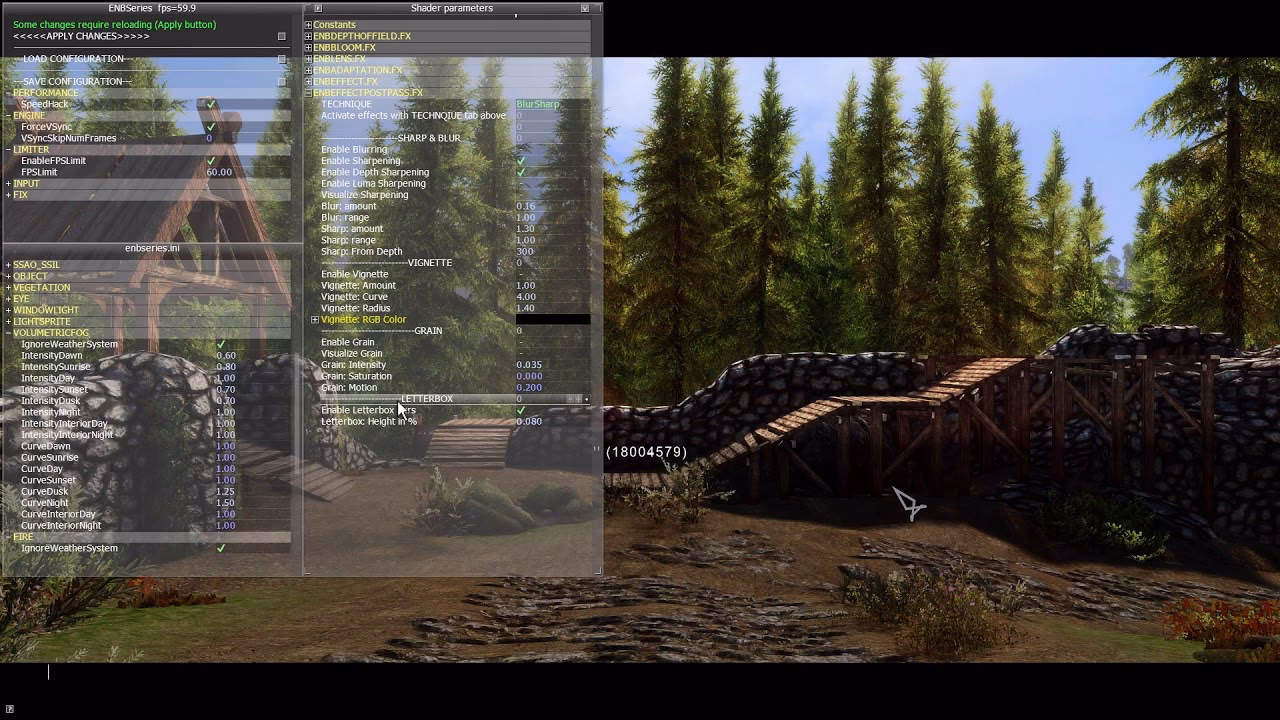Toggle the Enable Vignette checkbox
The image size is (1280, 720).
click(x=520, y=274)
